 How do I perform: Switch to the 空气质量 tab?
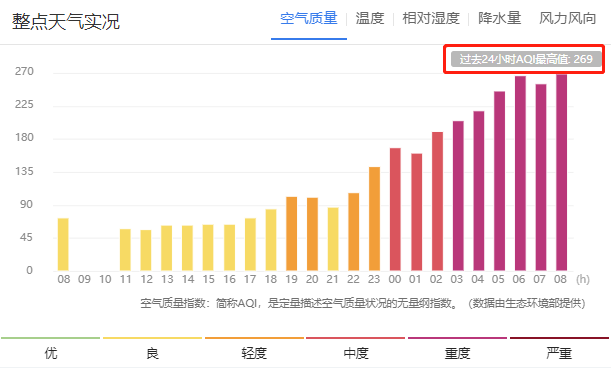[x=309, y=18]
